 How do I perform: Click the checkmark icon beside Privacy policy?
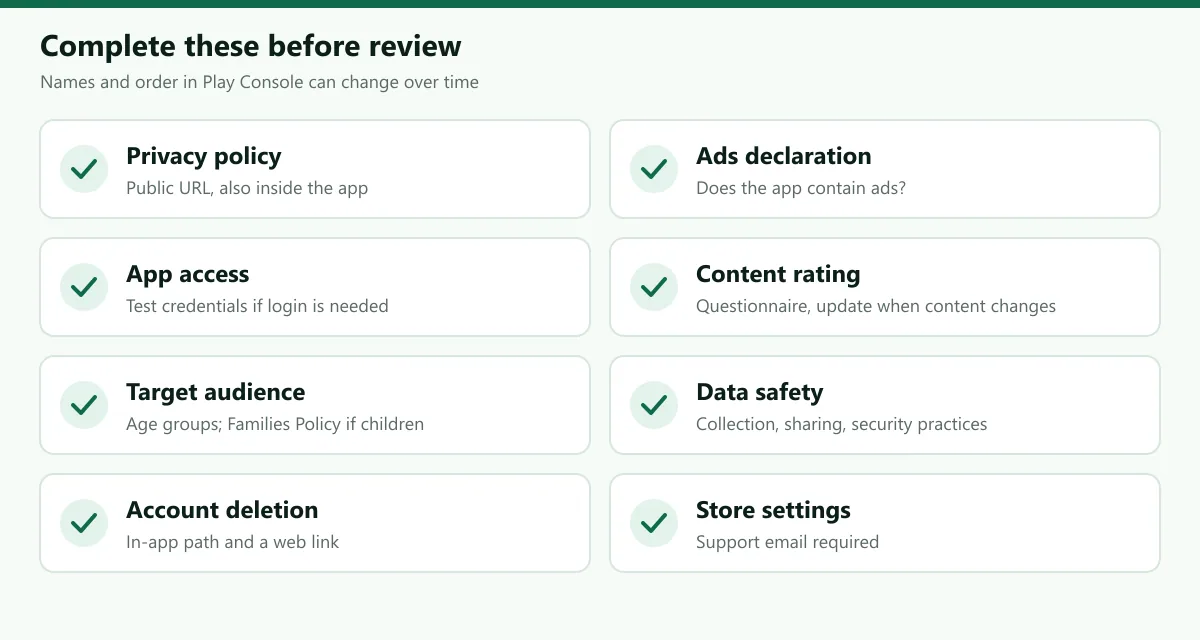coord(84,169)
